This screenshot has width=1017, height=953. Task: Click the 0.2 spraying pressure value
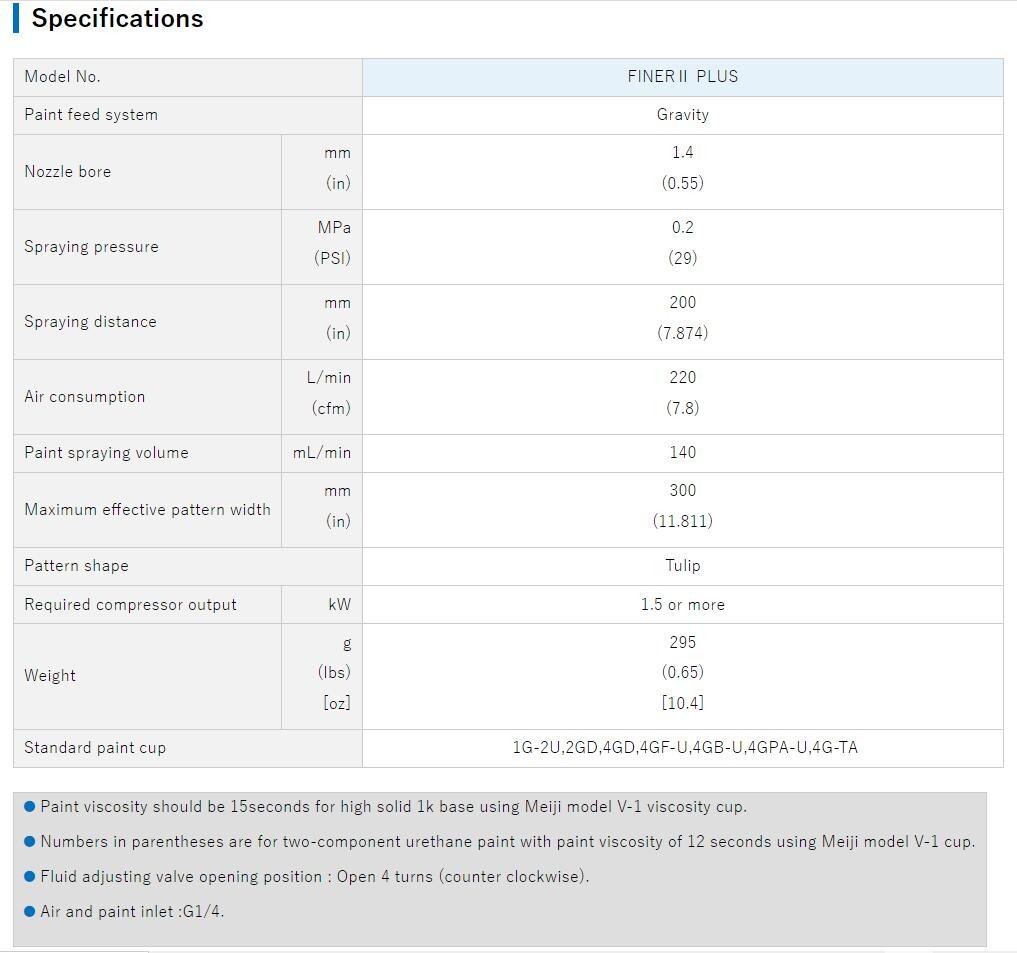[x=682, y=228]
